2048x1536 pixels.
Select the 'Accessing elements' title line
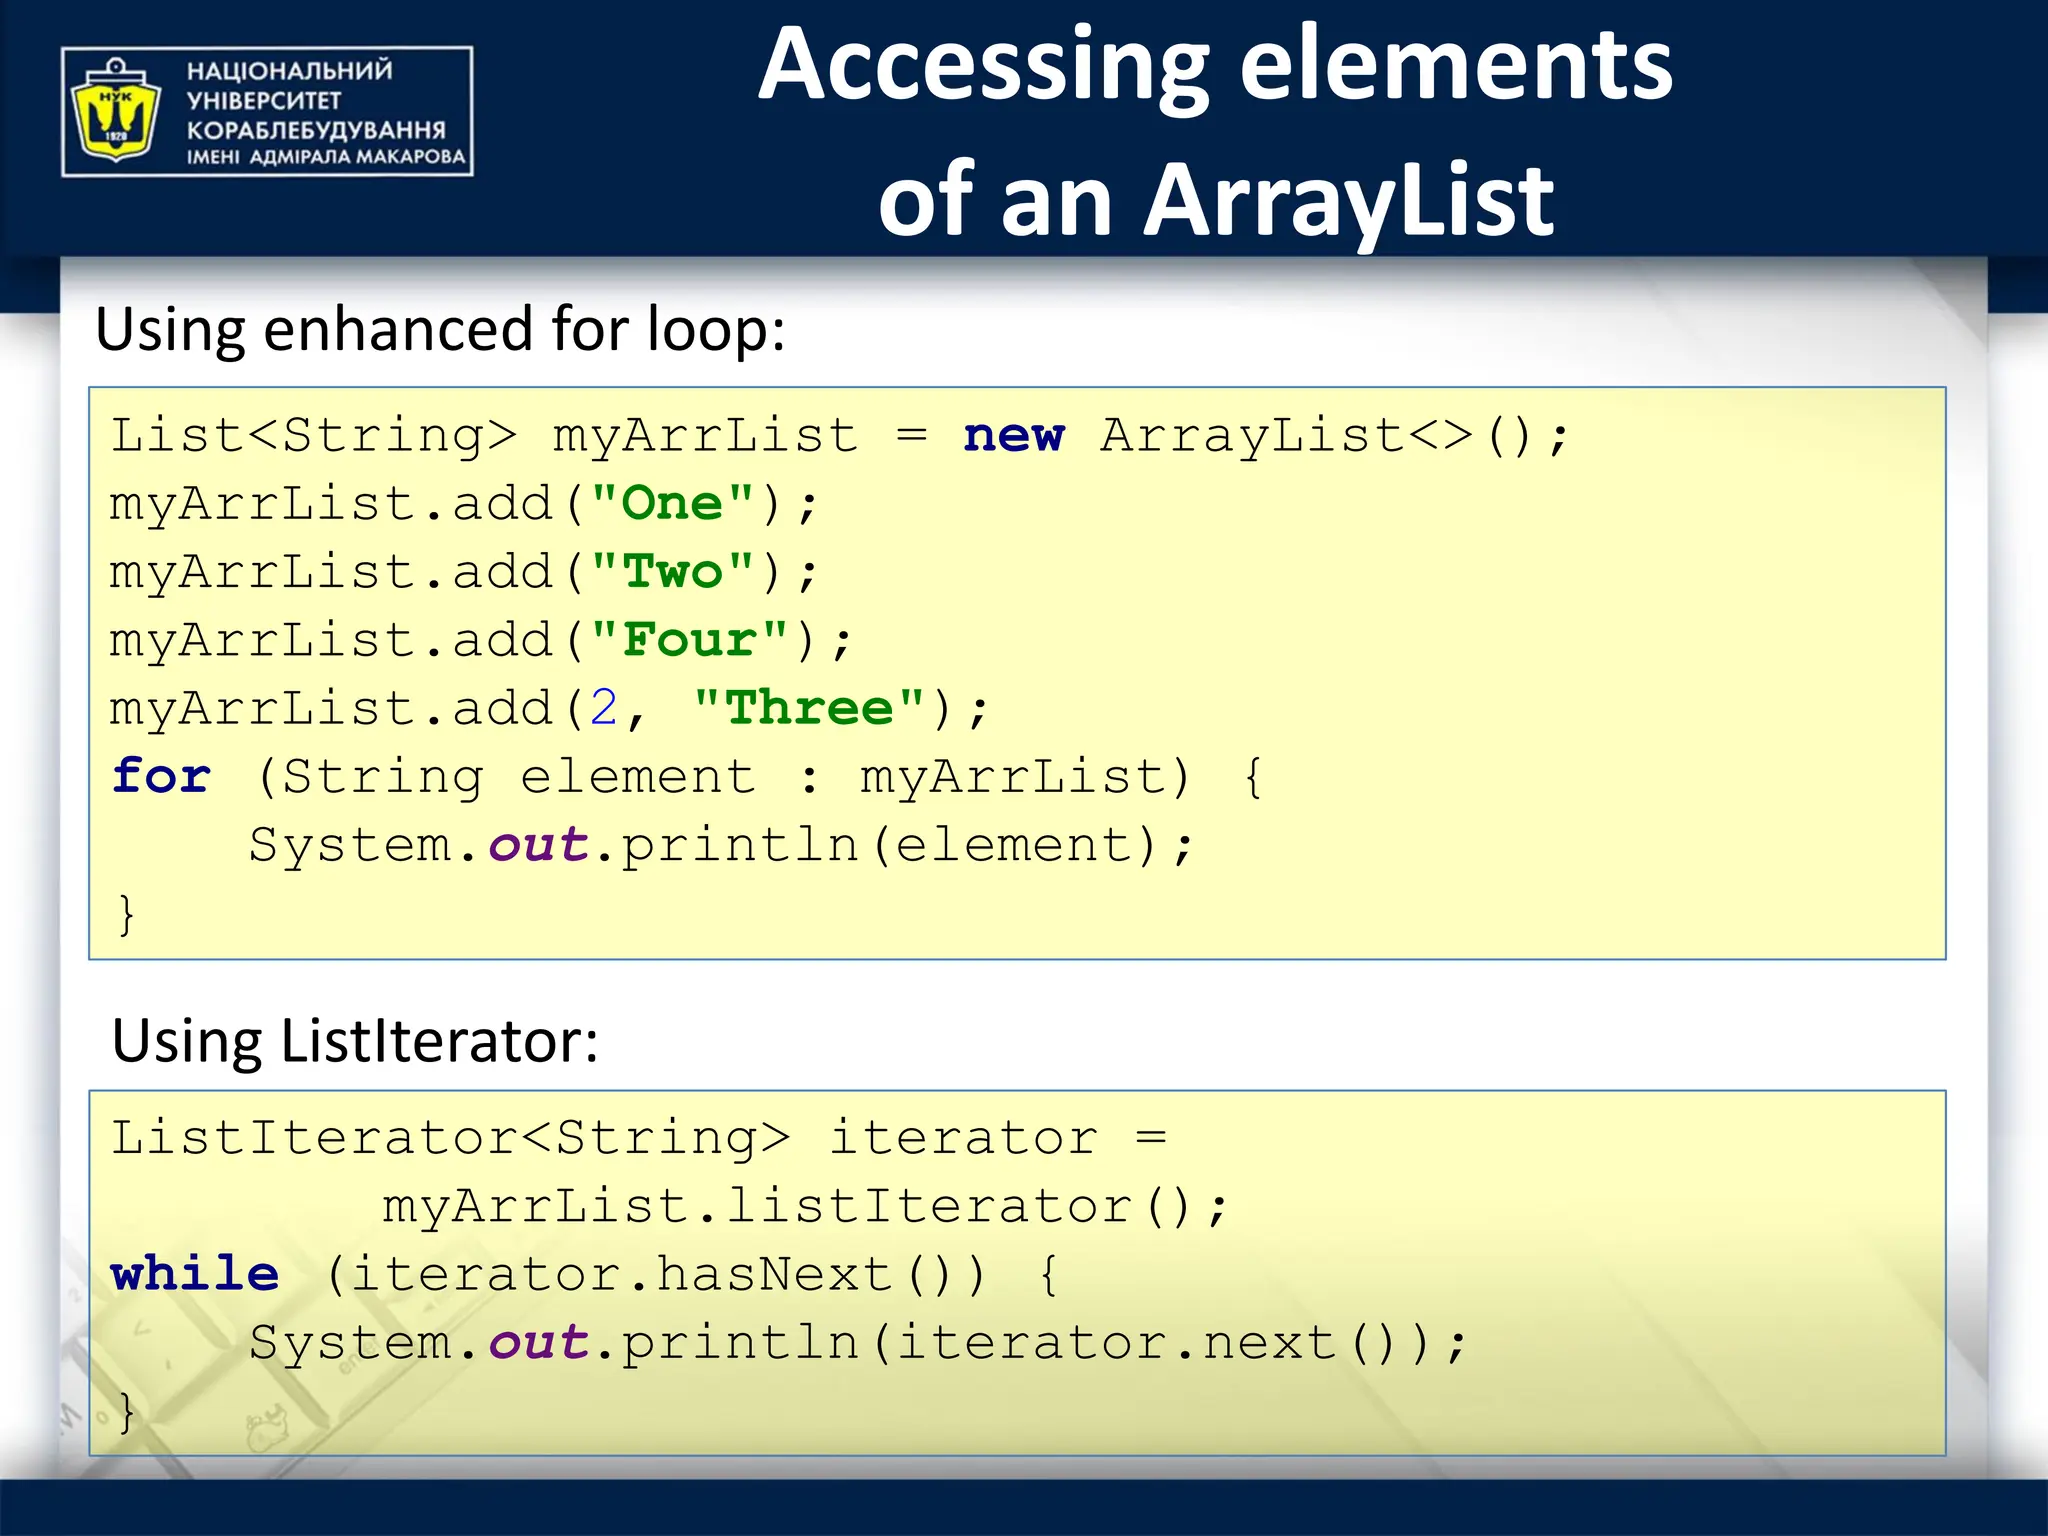(x=1215, y=66)
